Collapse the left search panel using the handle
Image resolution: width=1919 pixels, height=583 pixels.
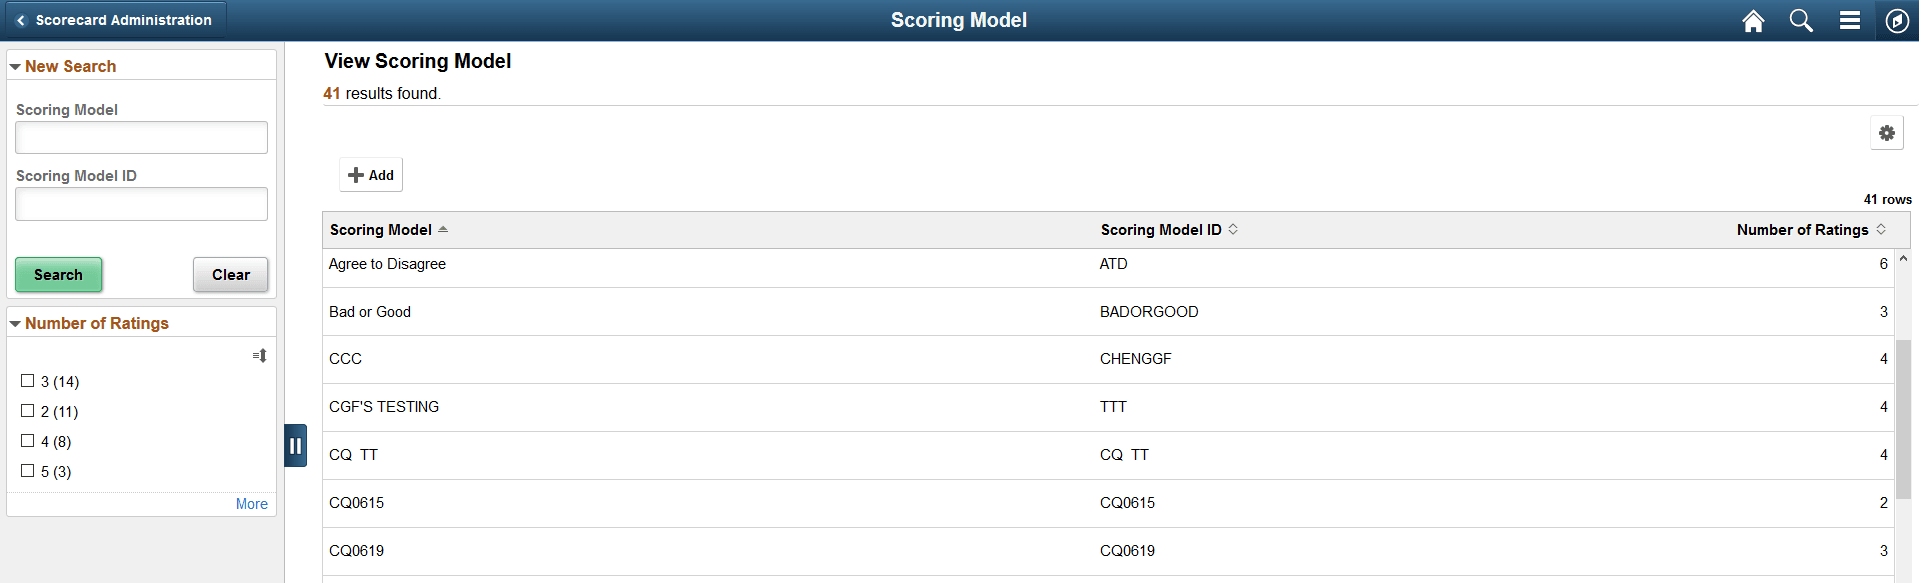click(x=295, y=447)
